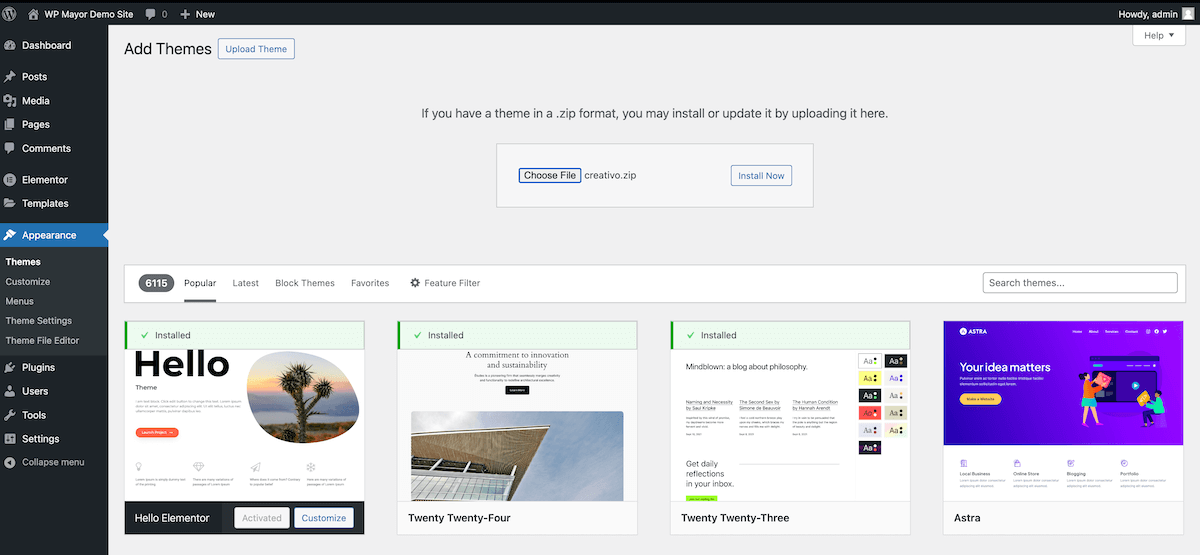
Task: Click the Posts pushpin icon
Action: (x=10, y=77)
